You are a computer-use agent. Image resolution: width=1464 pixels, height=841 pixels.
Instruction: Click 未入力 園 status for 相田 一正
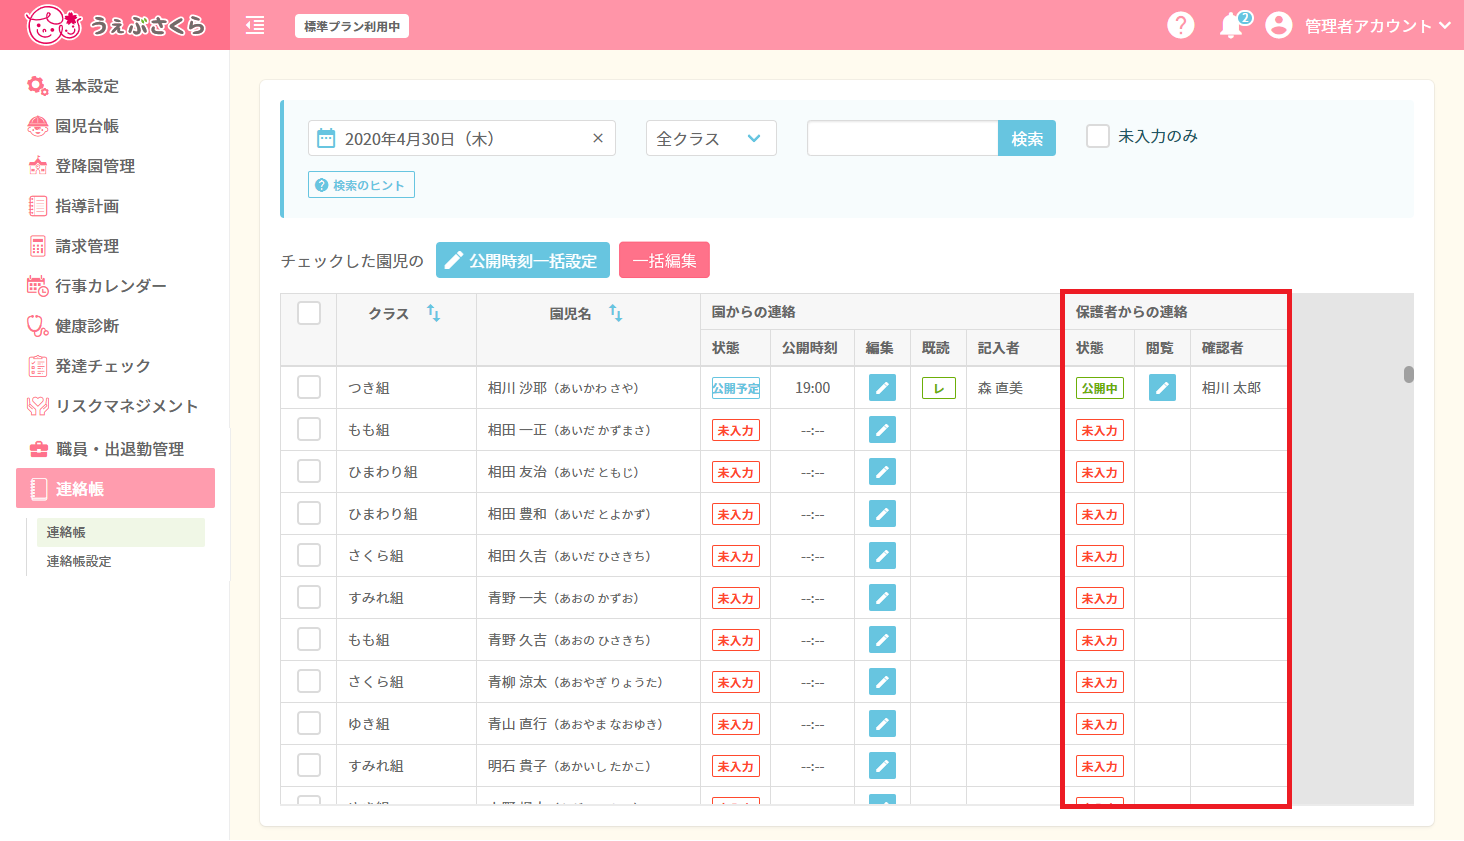[x=736, y=430]
